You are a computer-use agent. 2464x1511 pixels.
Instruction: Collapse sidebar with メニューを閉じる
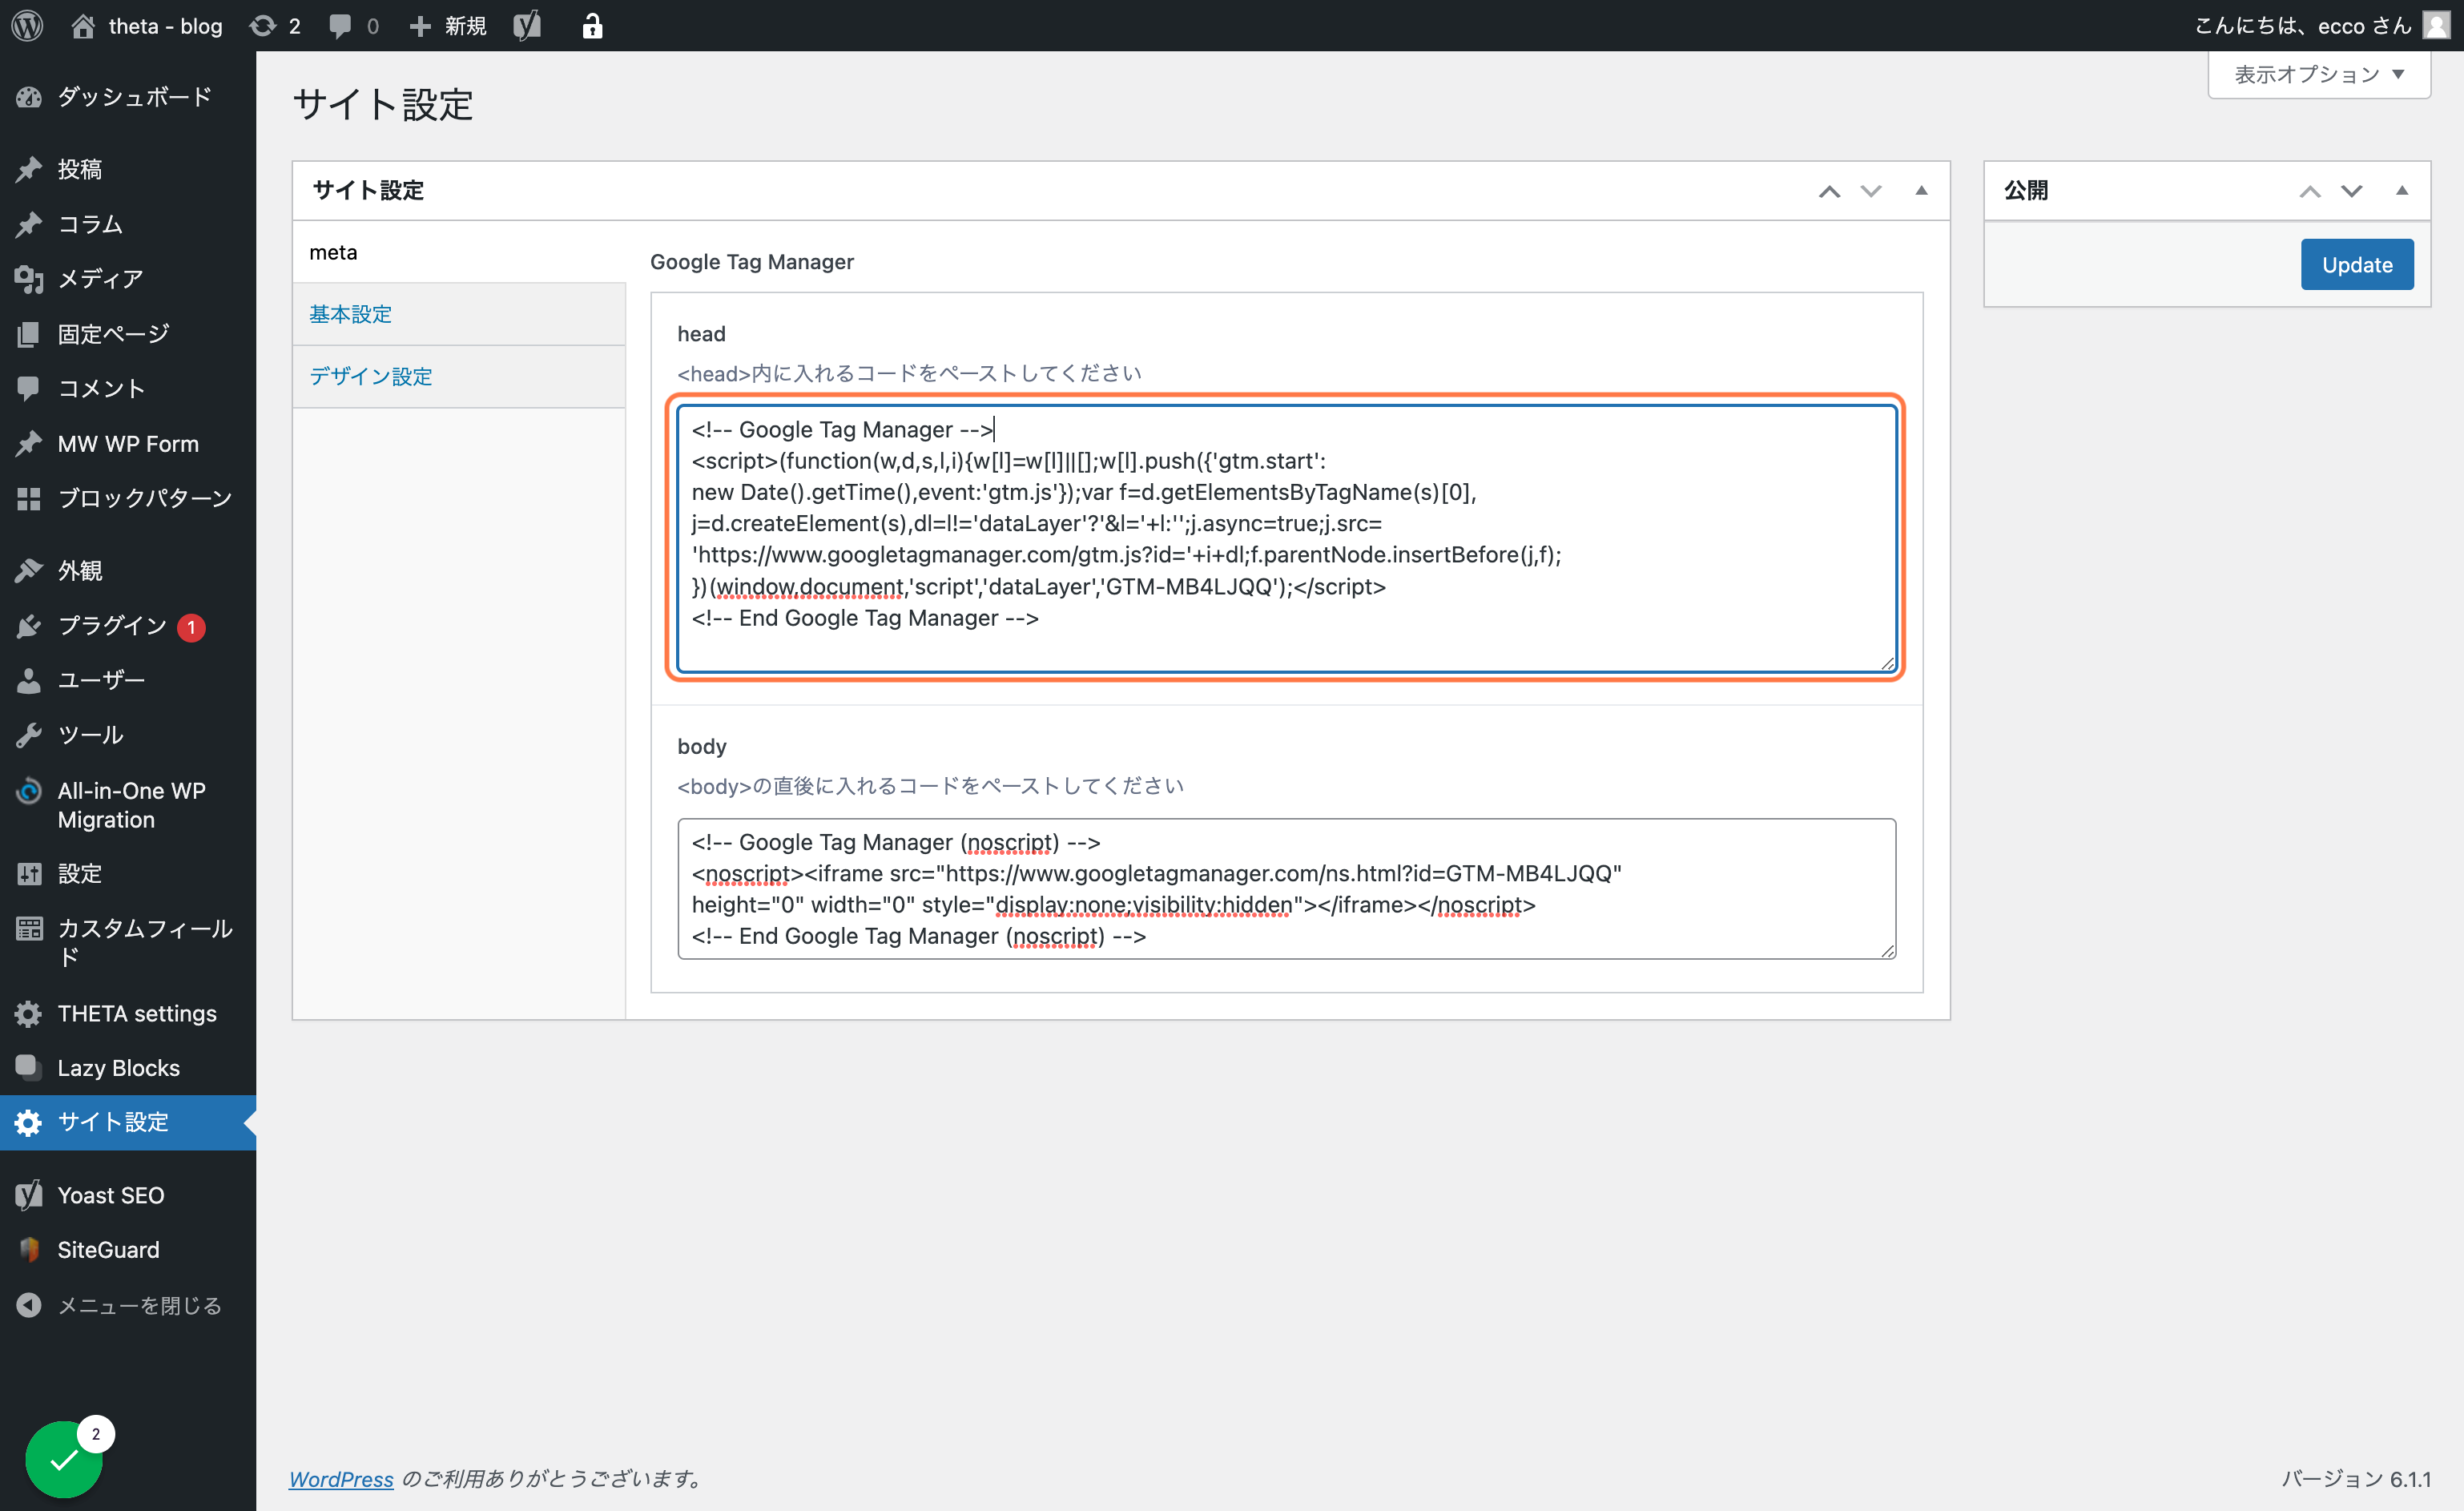[128, 1306]
